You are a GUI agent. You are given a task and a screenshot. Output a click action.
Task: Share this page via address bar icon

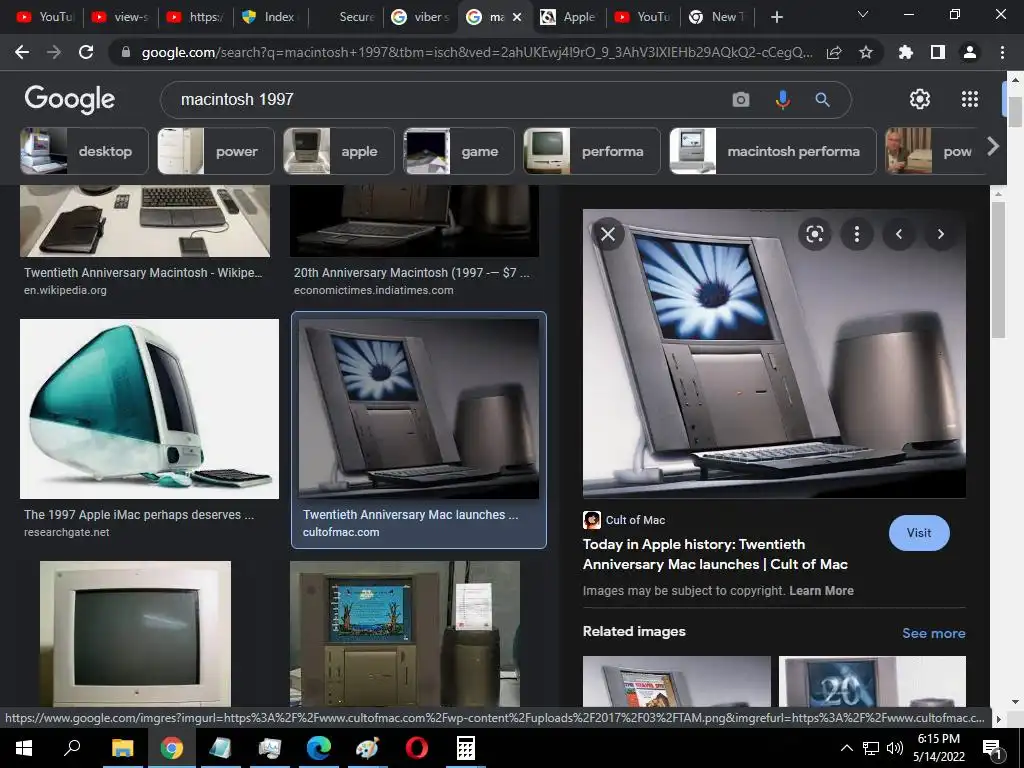point(834,52)
